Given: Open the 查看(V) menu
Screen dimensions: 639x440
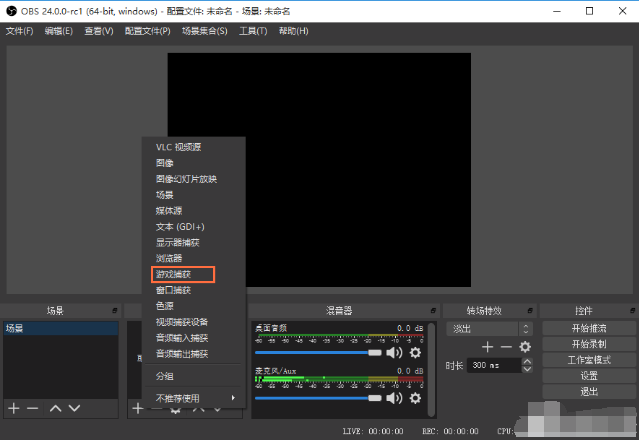Looking at the screenshot, I should click(x=99, y=31).
